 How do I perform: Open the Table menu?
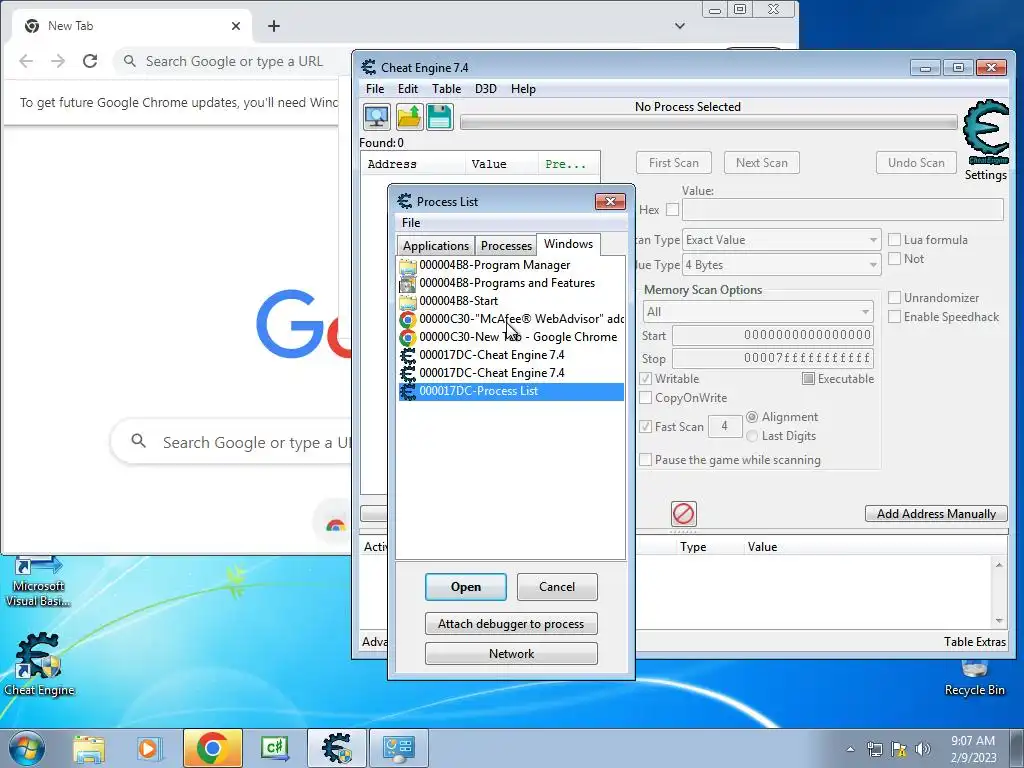pos(447,89)
